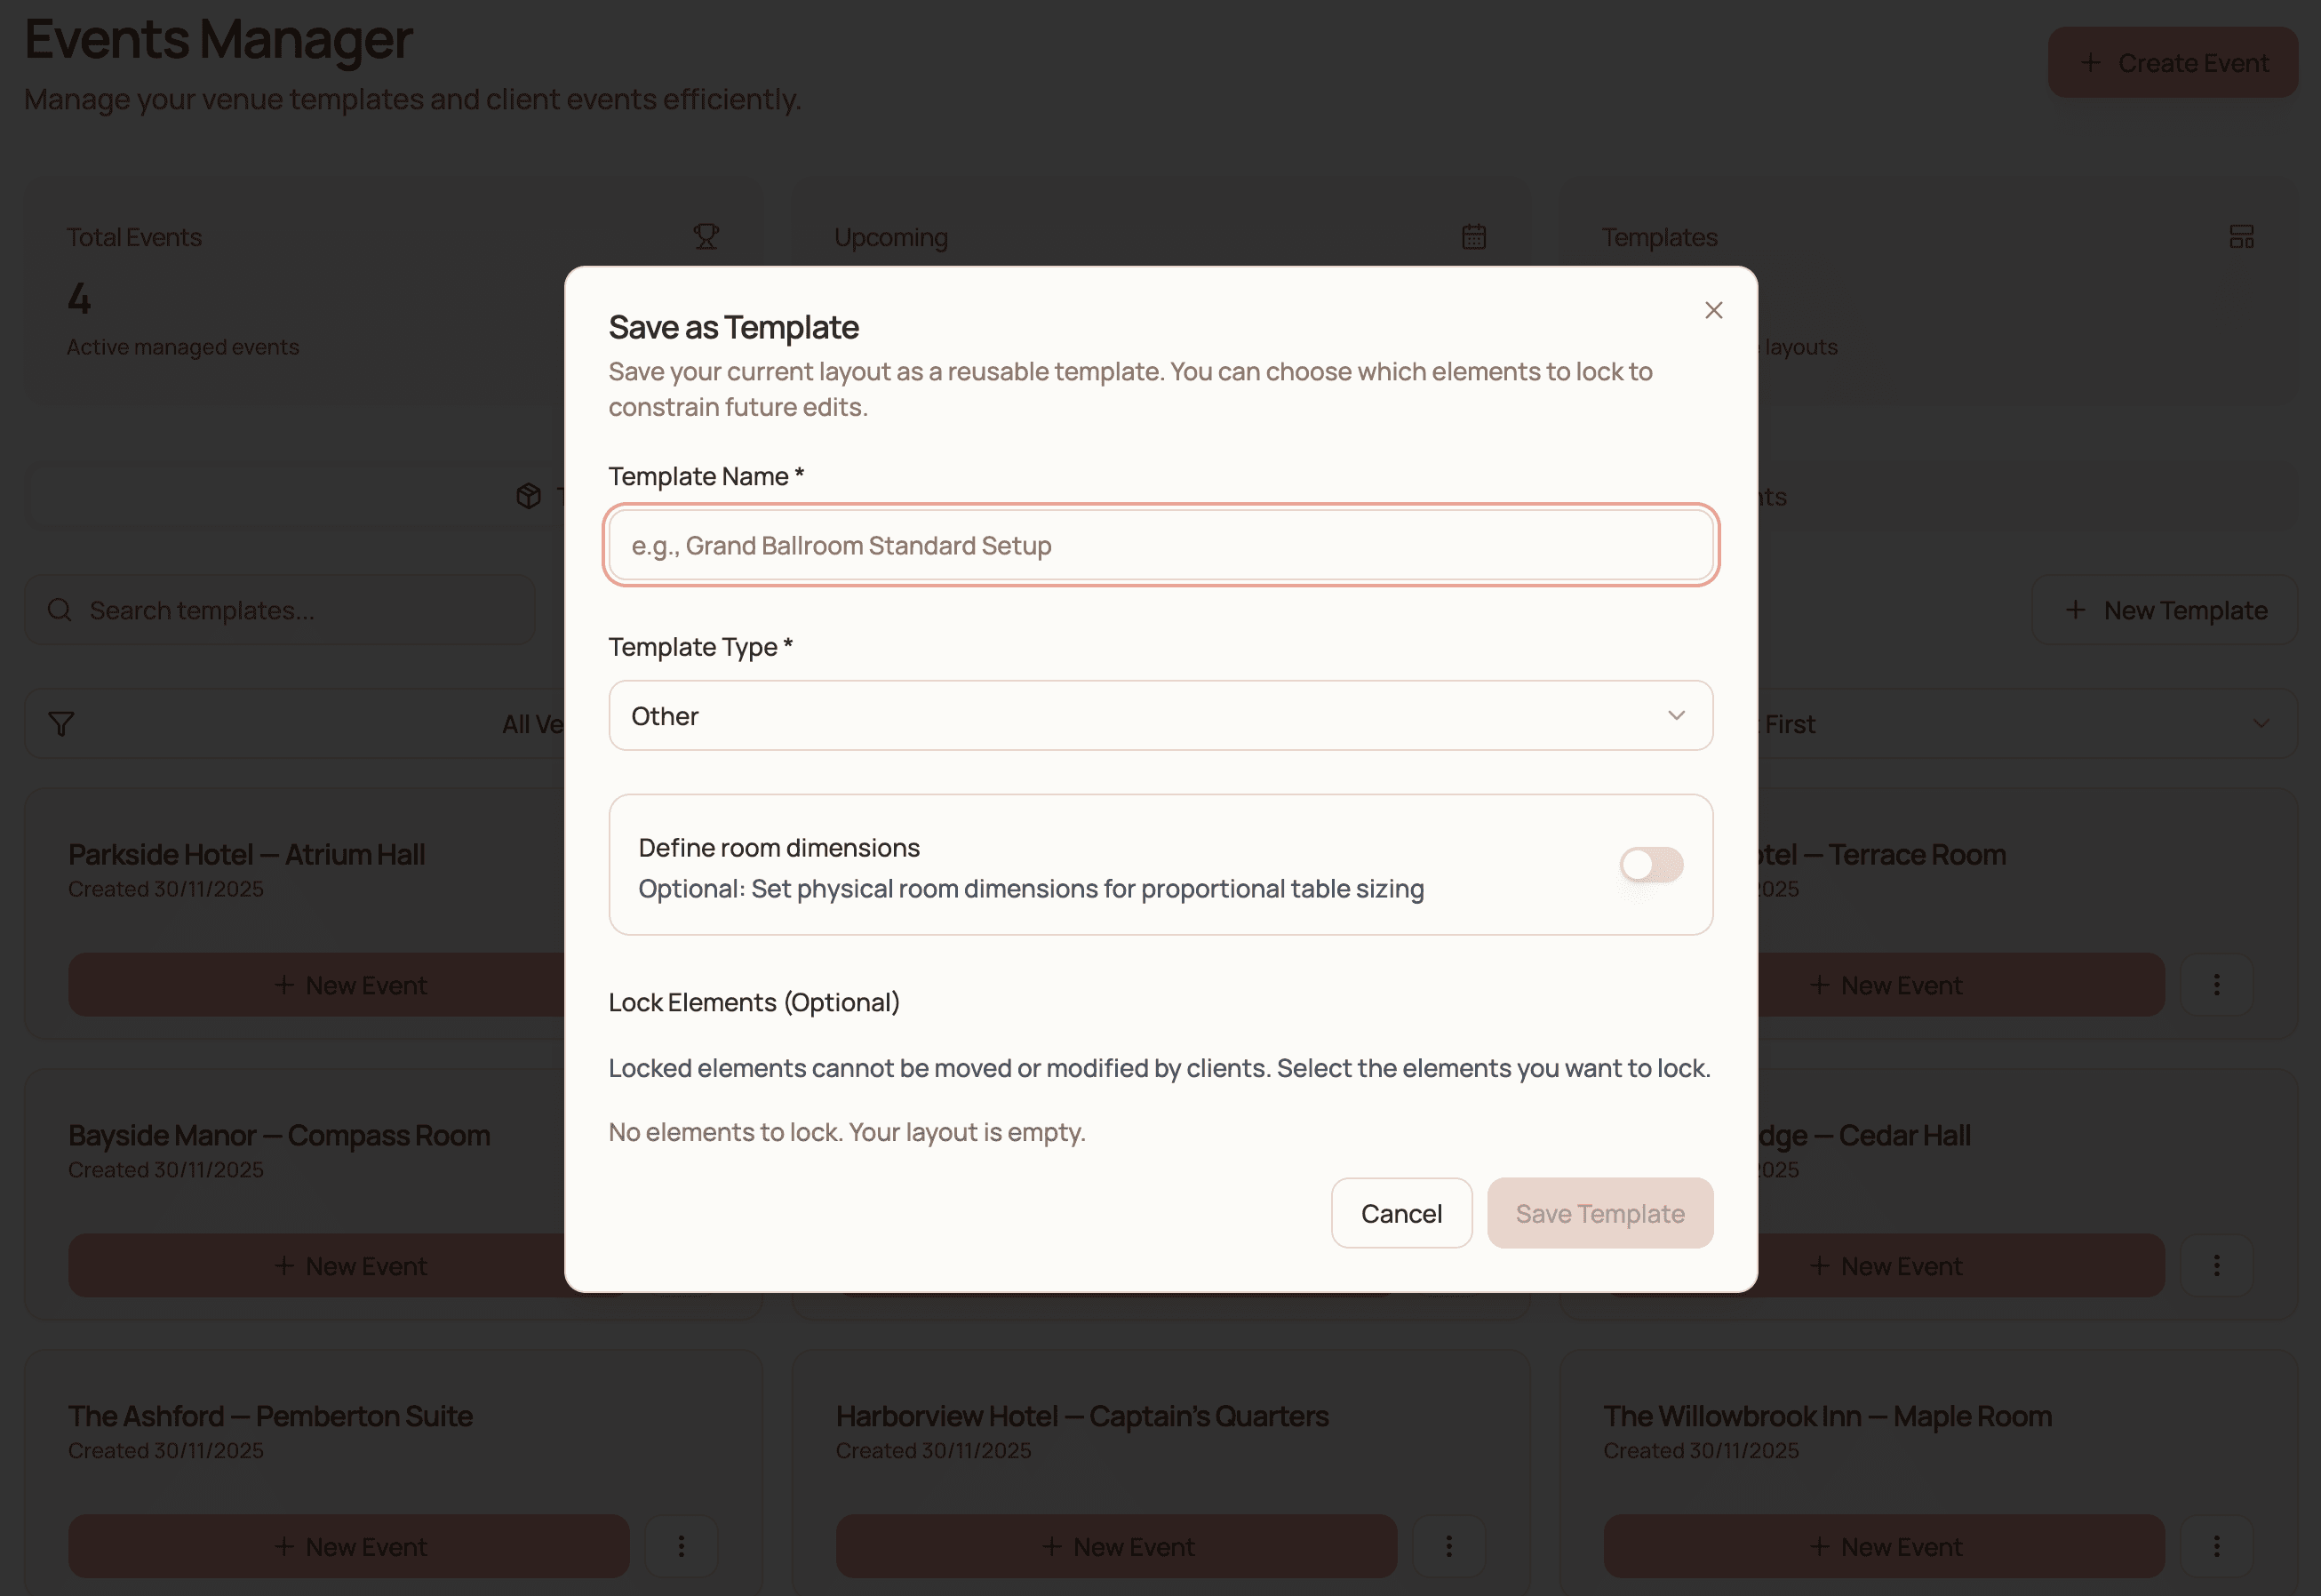Click the Create Event button
The height and width of the screenshot is (1596, 2321).
click(x=2172, y=62)
